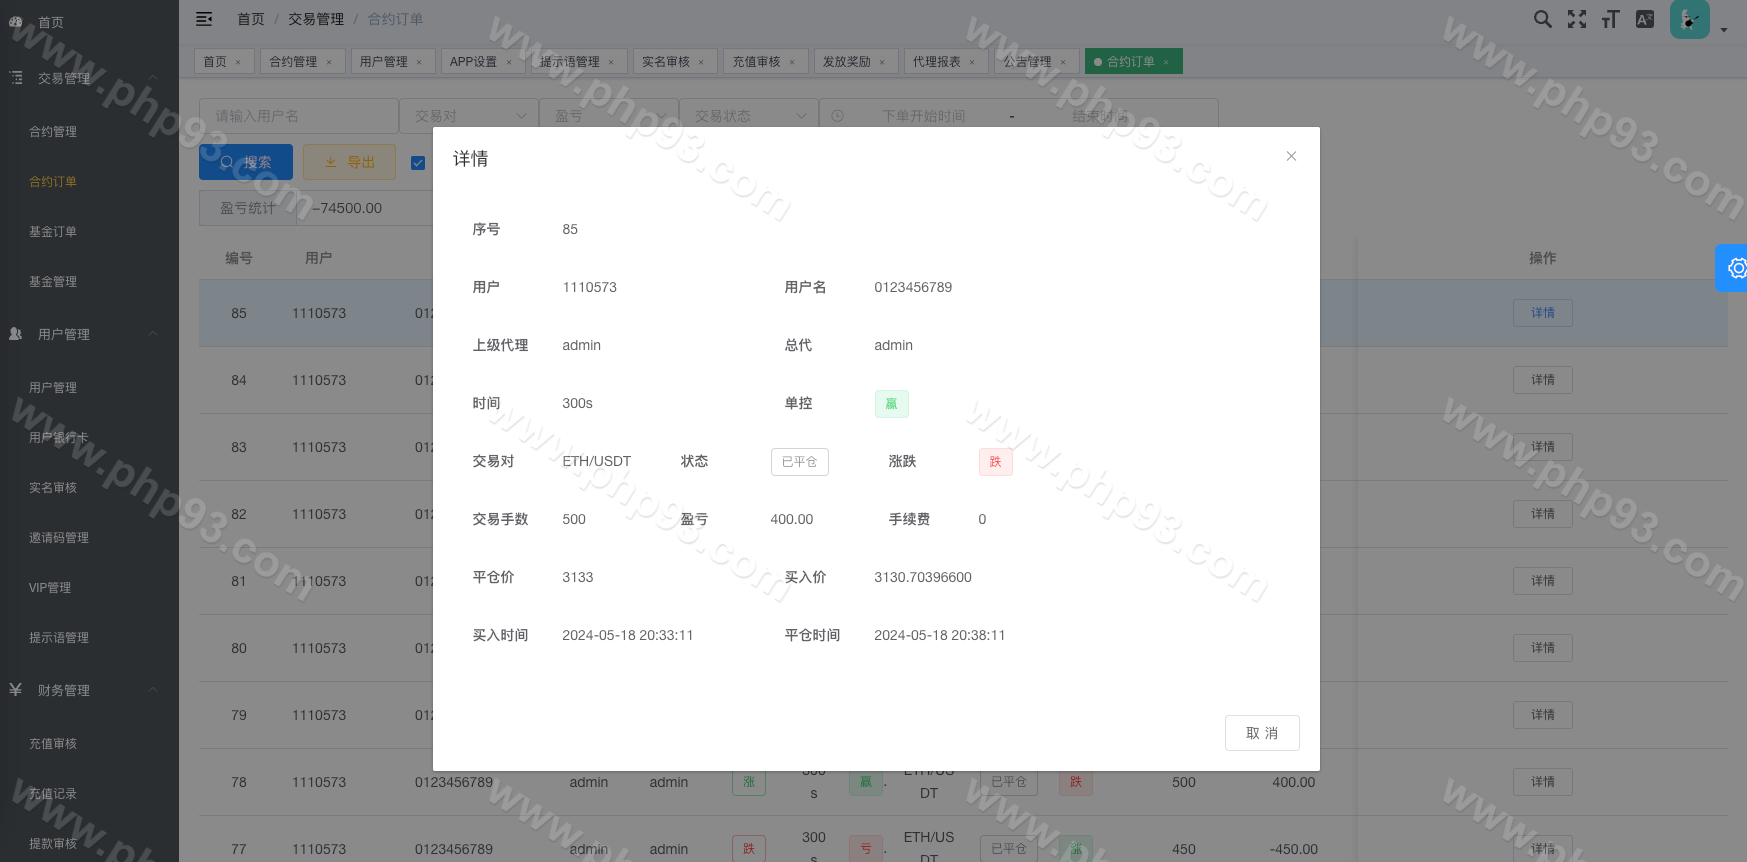Open the font size adjustment icon

(x=1610, y=19)
